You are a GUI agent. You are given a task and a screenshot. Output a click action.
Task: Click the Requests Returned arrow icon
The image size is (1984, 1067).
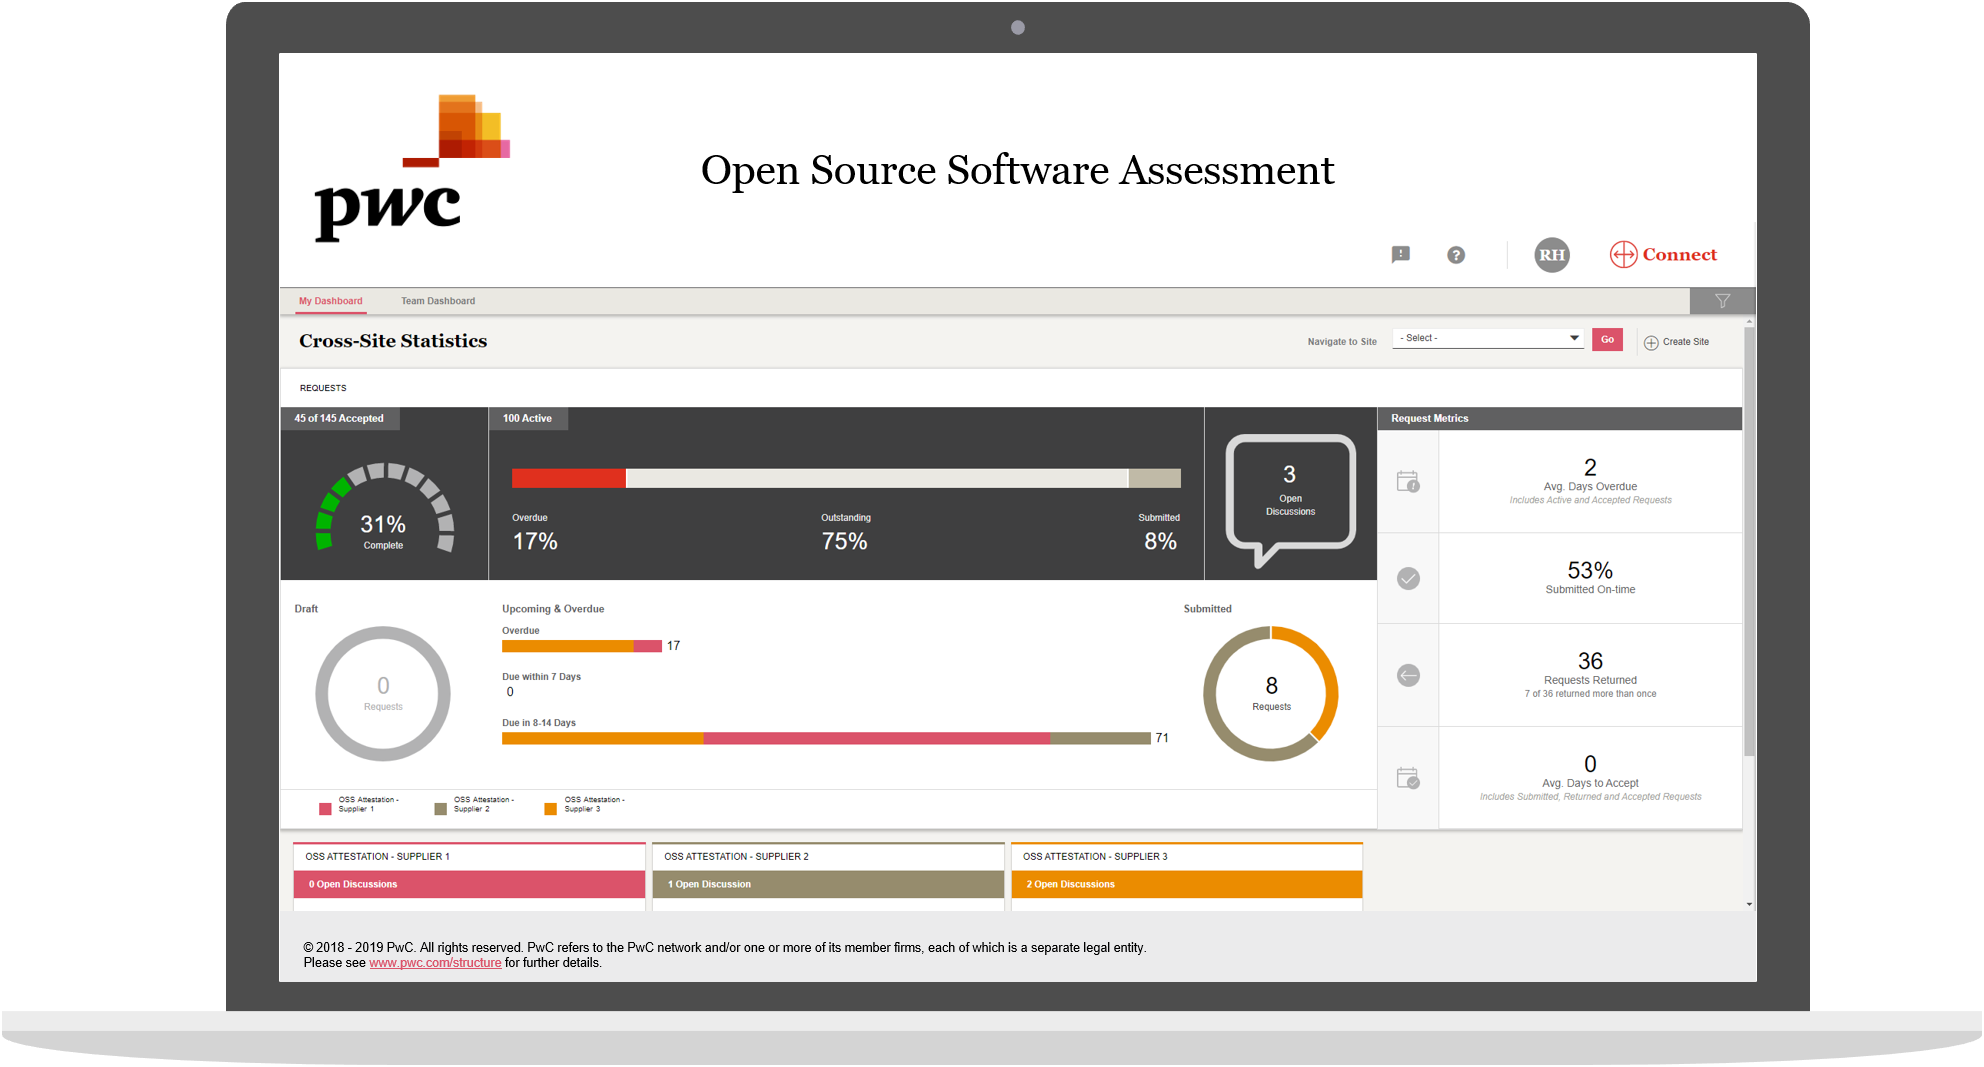(1408, 676)
